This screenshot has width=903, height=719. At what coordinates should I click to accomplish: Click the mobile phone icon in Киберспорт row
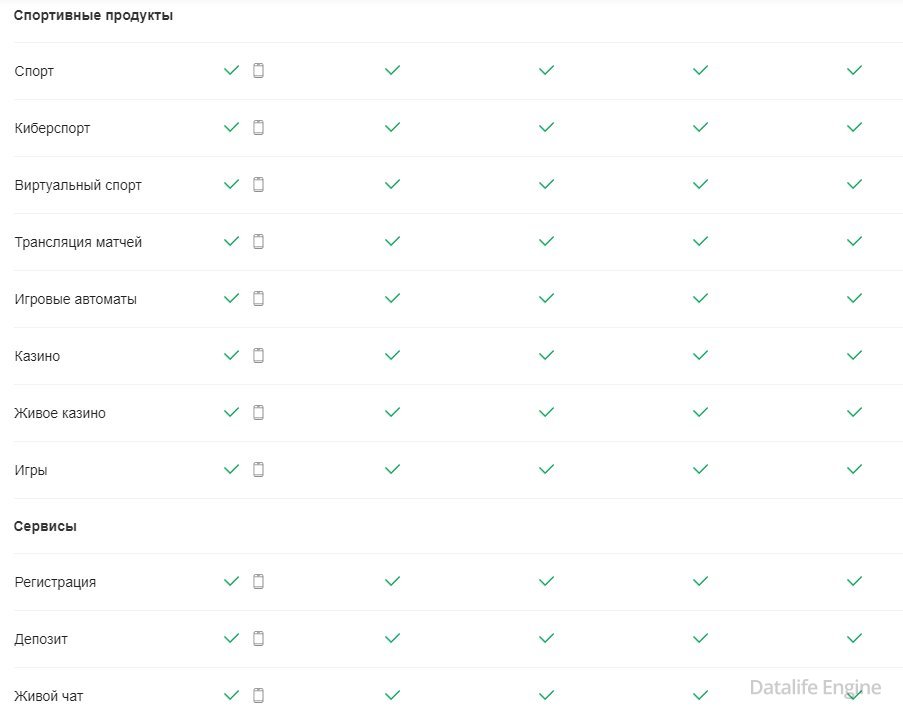[258, 128]
